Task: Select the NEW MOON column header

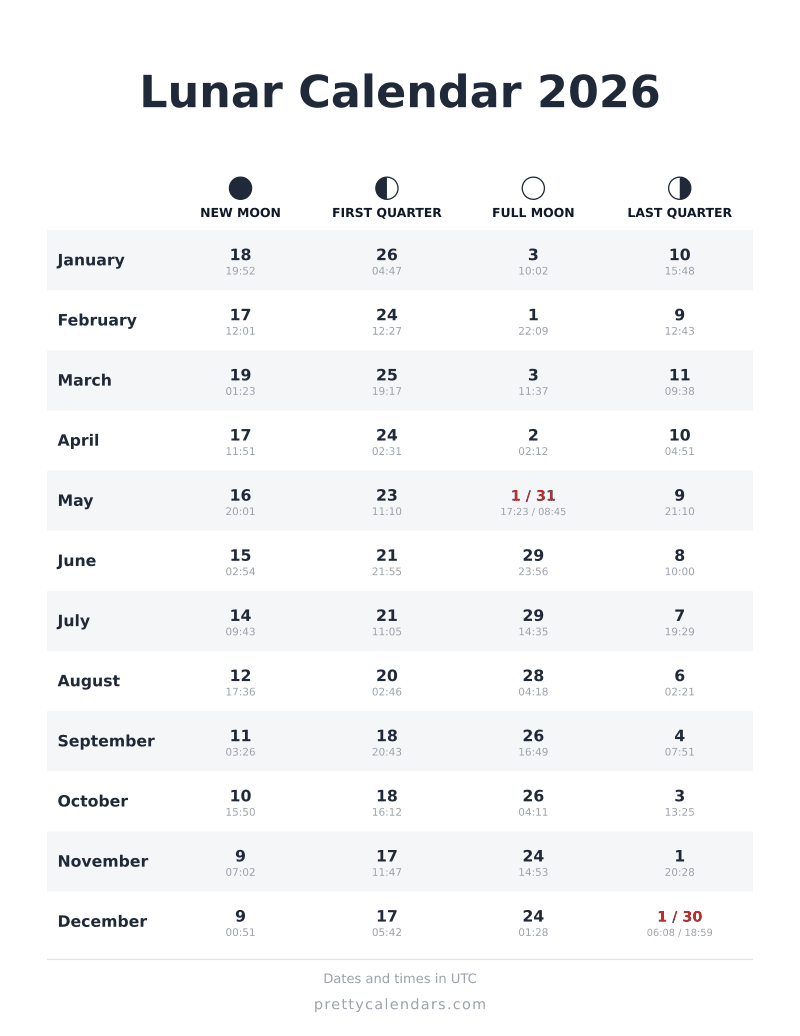Action: [240, 213]
